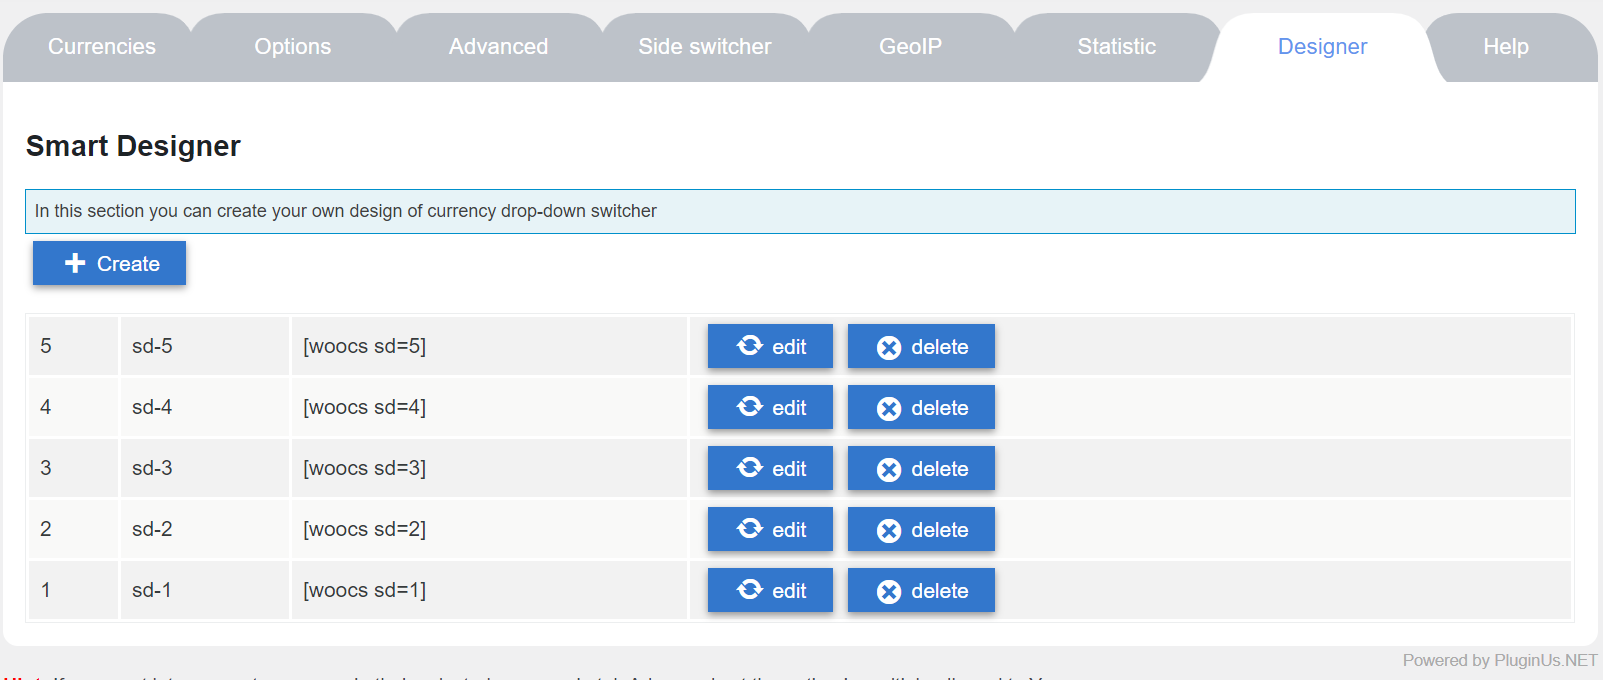The image size is (1603, 680).
Task: Click the sd-2 name cell
Action: (205, 529)
